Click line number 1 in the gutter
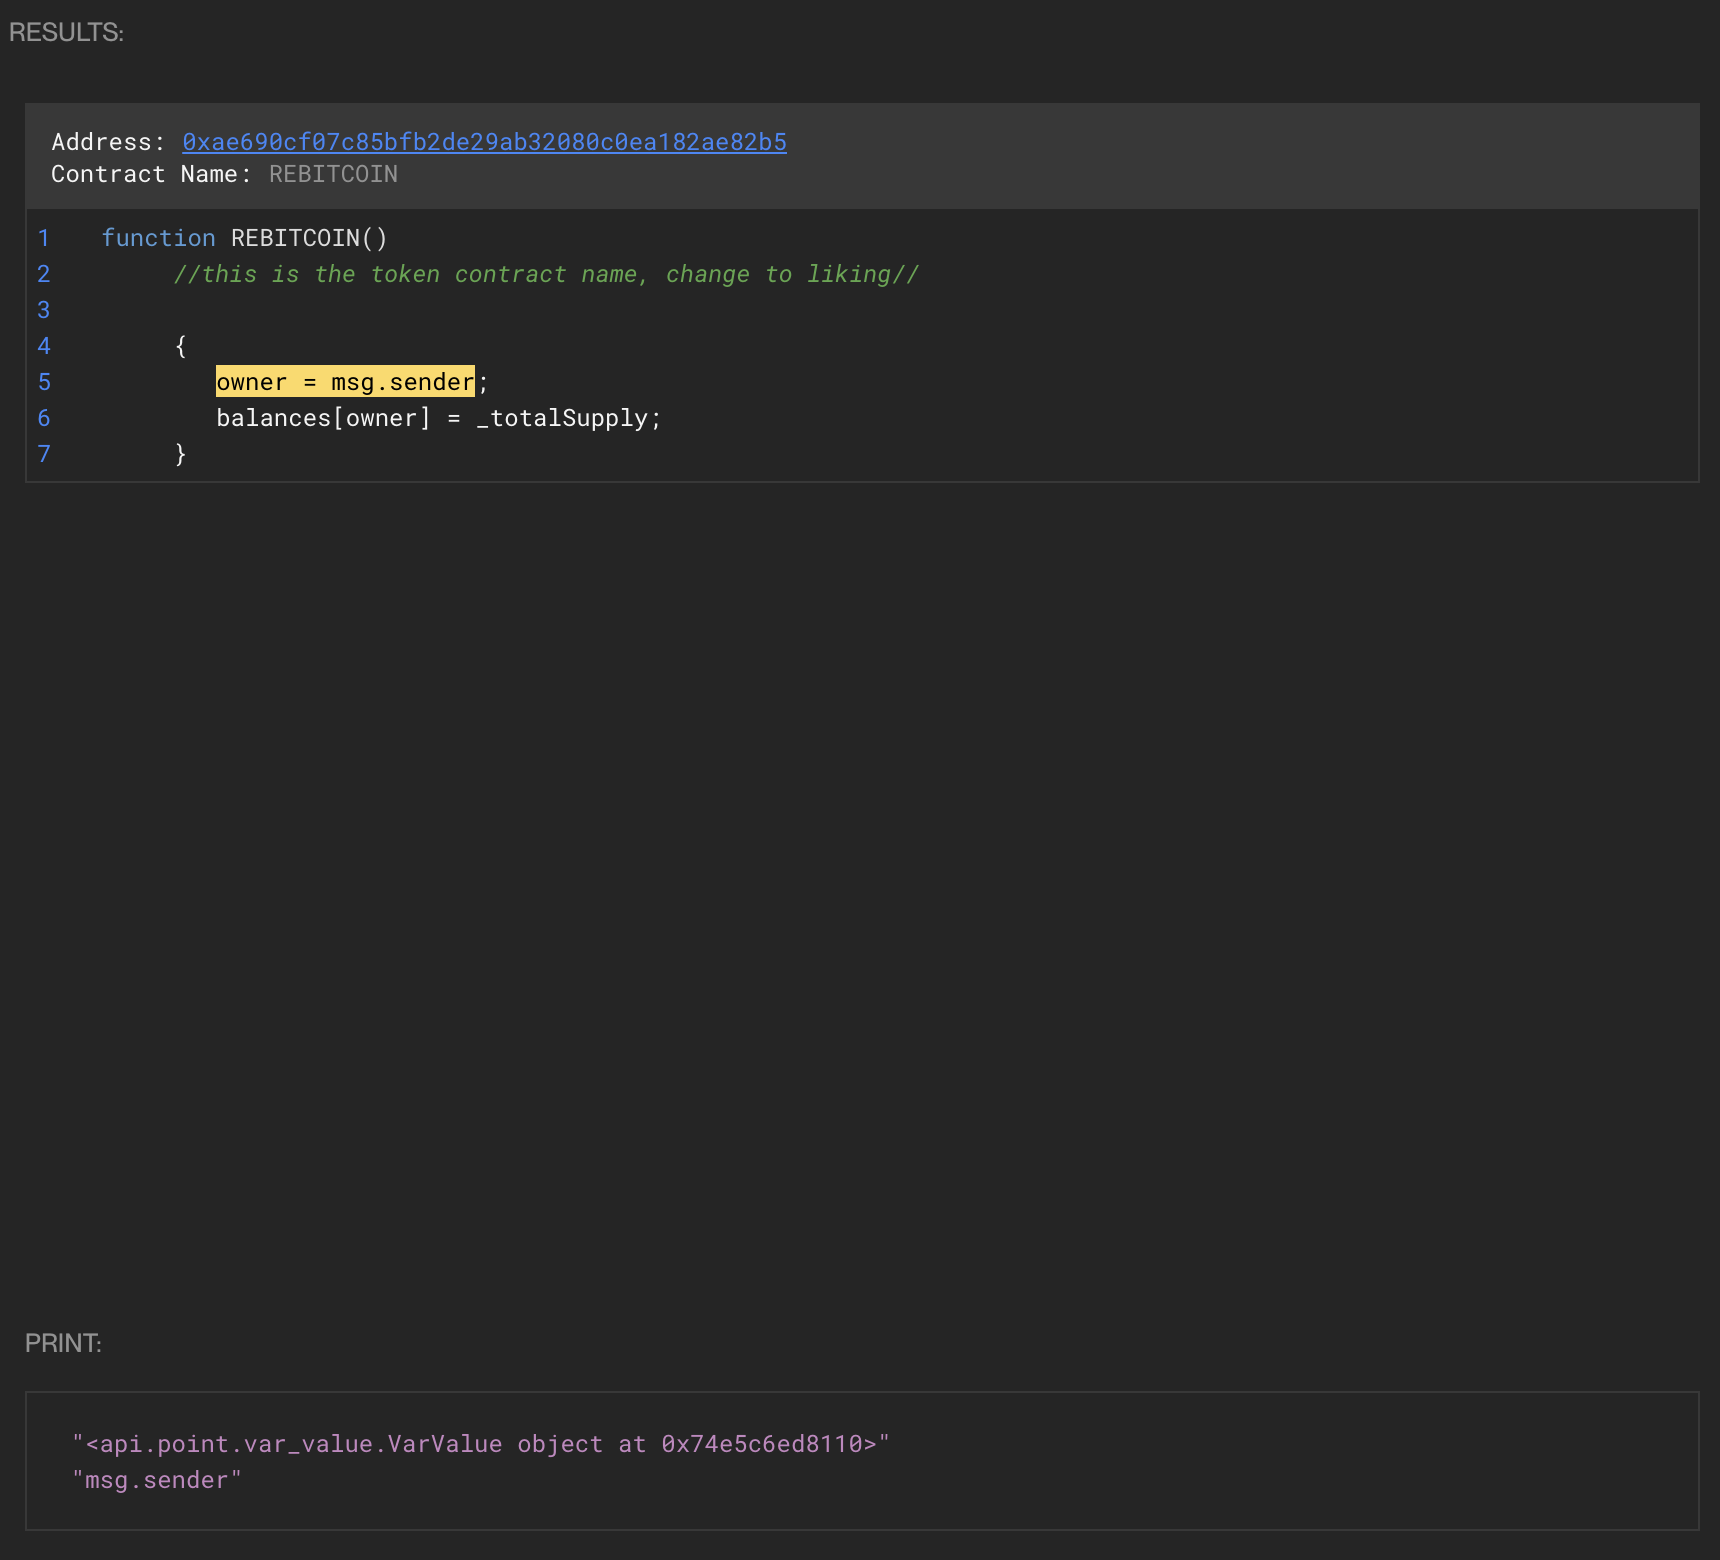 44,238
